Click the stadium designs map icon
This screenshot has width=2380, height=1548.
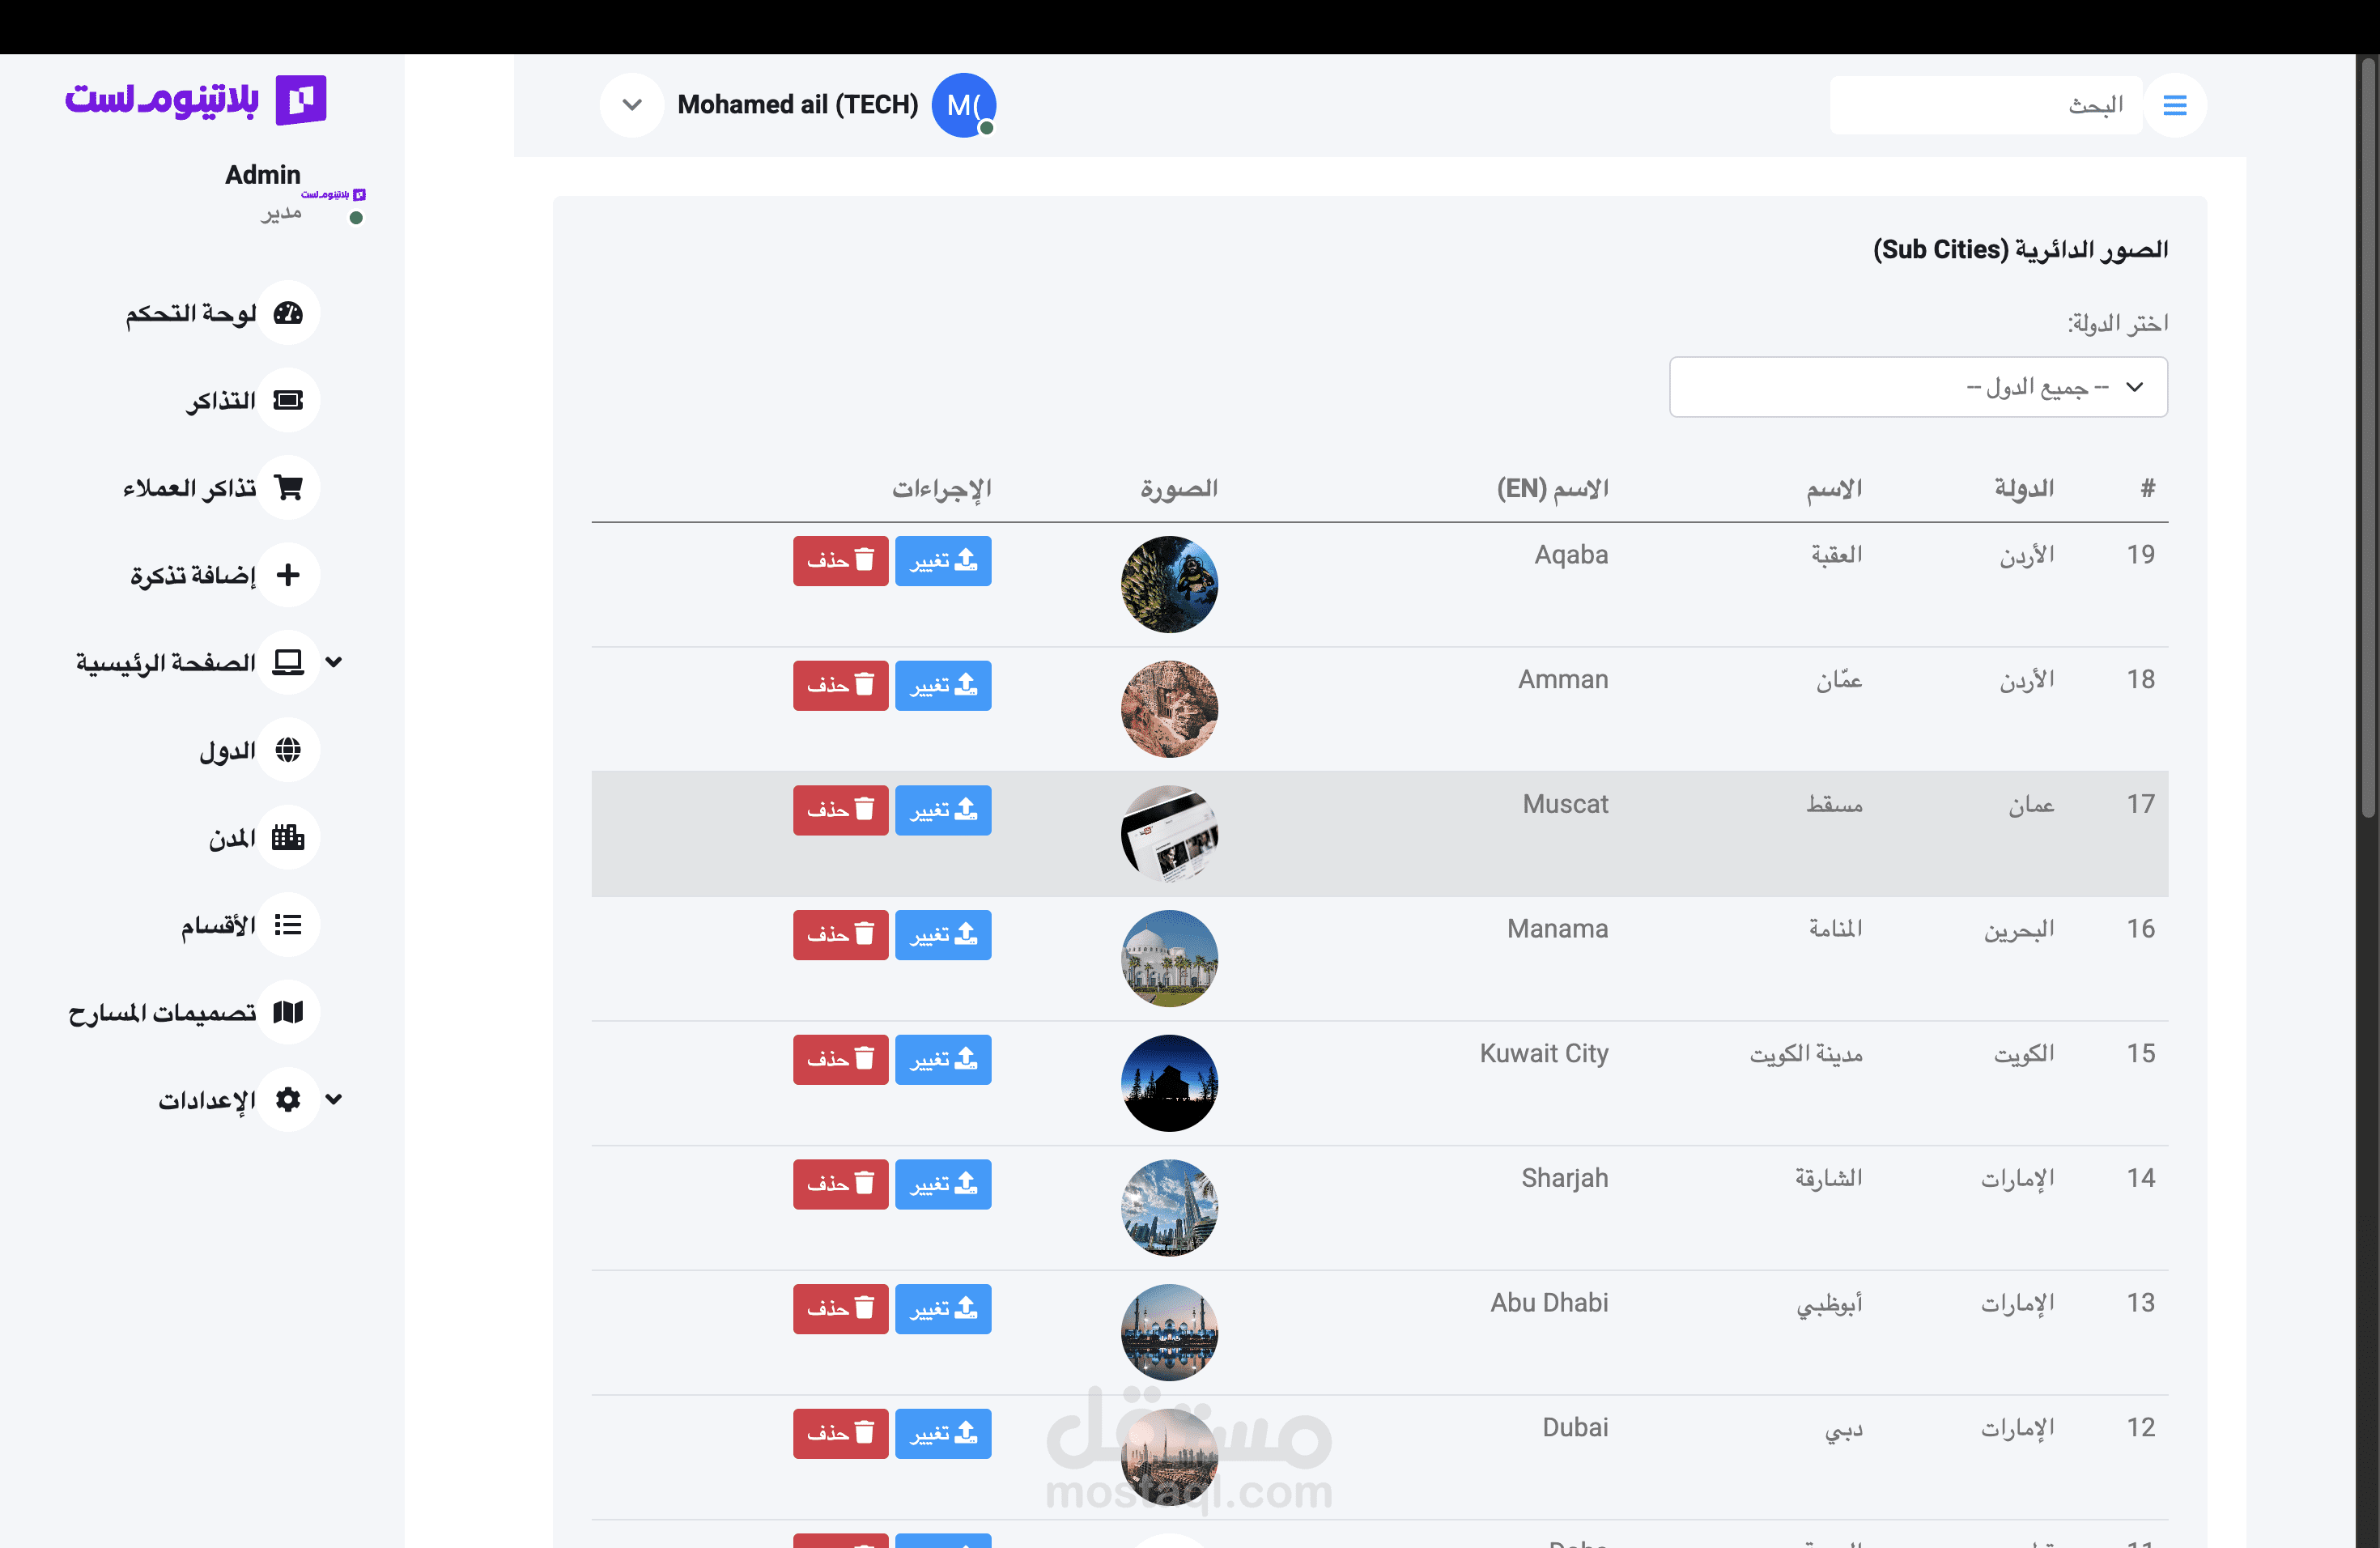288,1012
